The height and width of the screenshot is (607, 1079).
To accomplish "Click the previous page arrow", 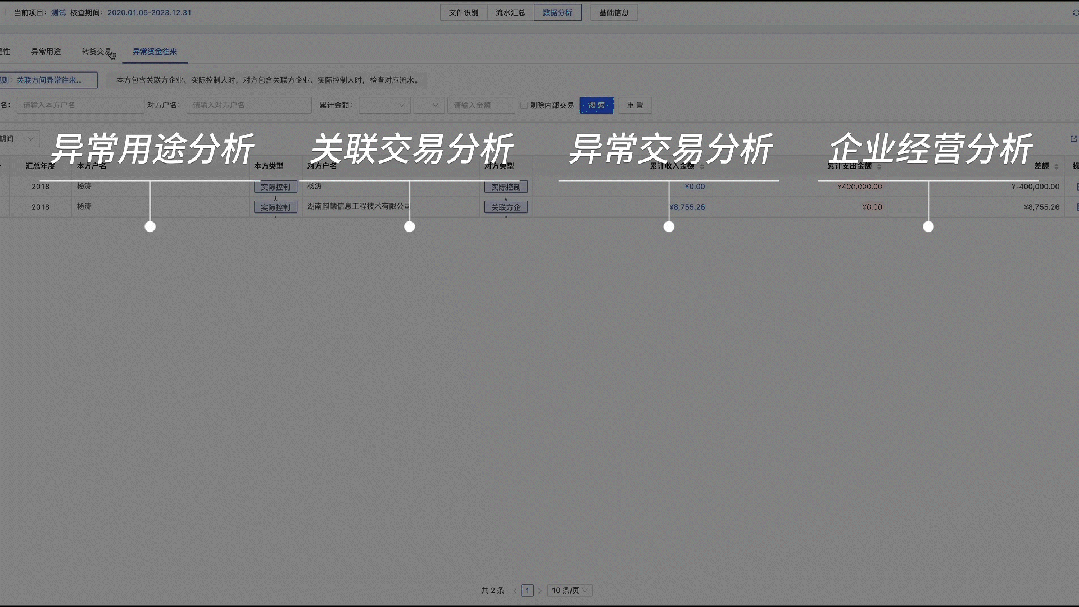I will pyautogui.click(x=515, y=590).
